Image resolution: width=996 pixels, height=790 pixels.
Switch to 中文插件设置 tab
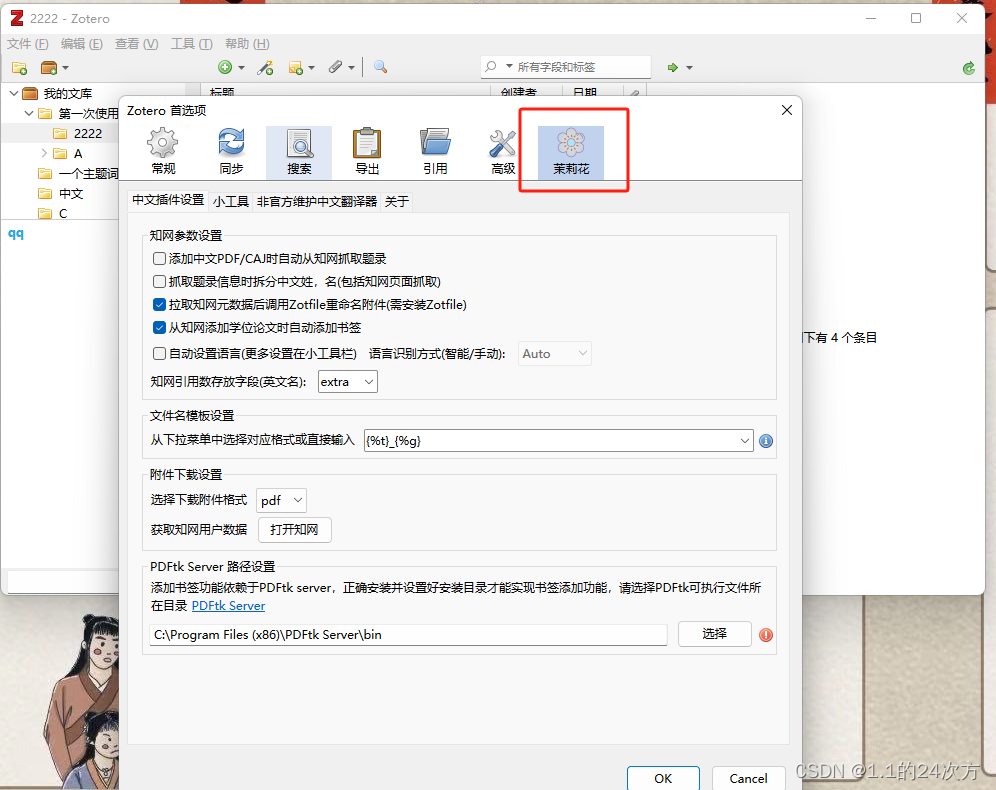pos(168,200)
